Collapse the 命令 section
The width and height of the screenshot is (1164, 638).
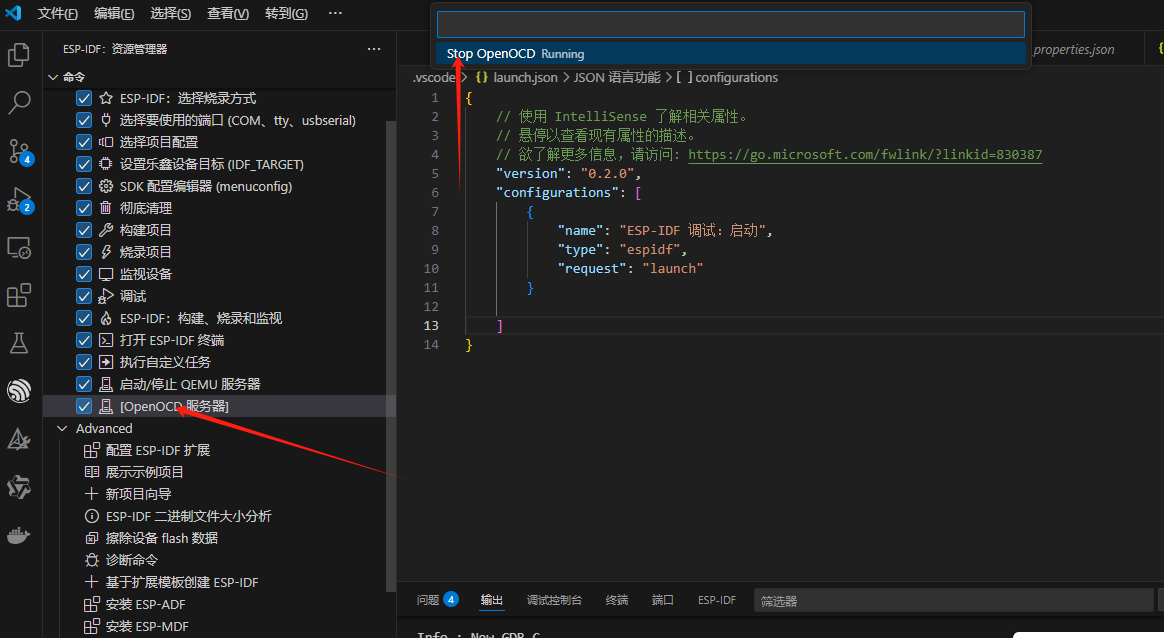pyautogui.click(x=53, y=77)
